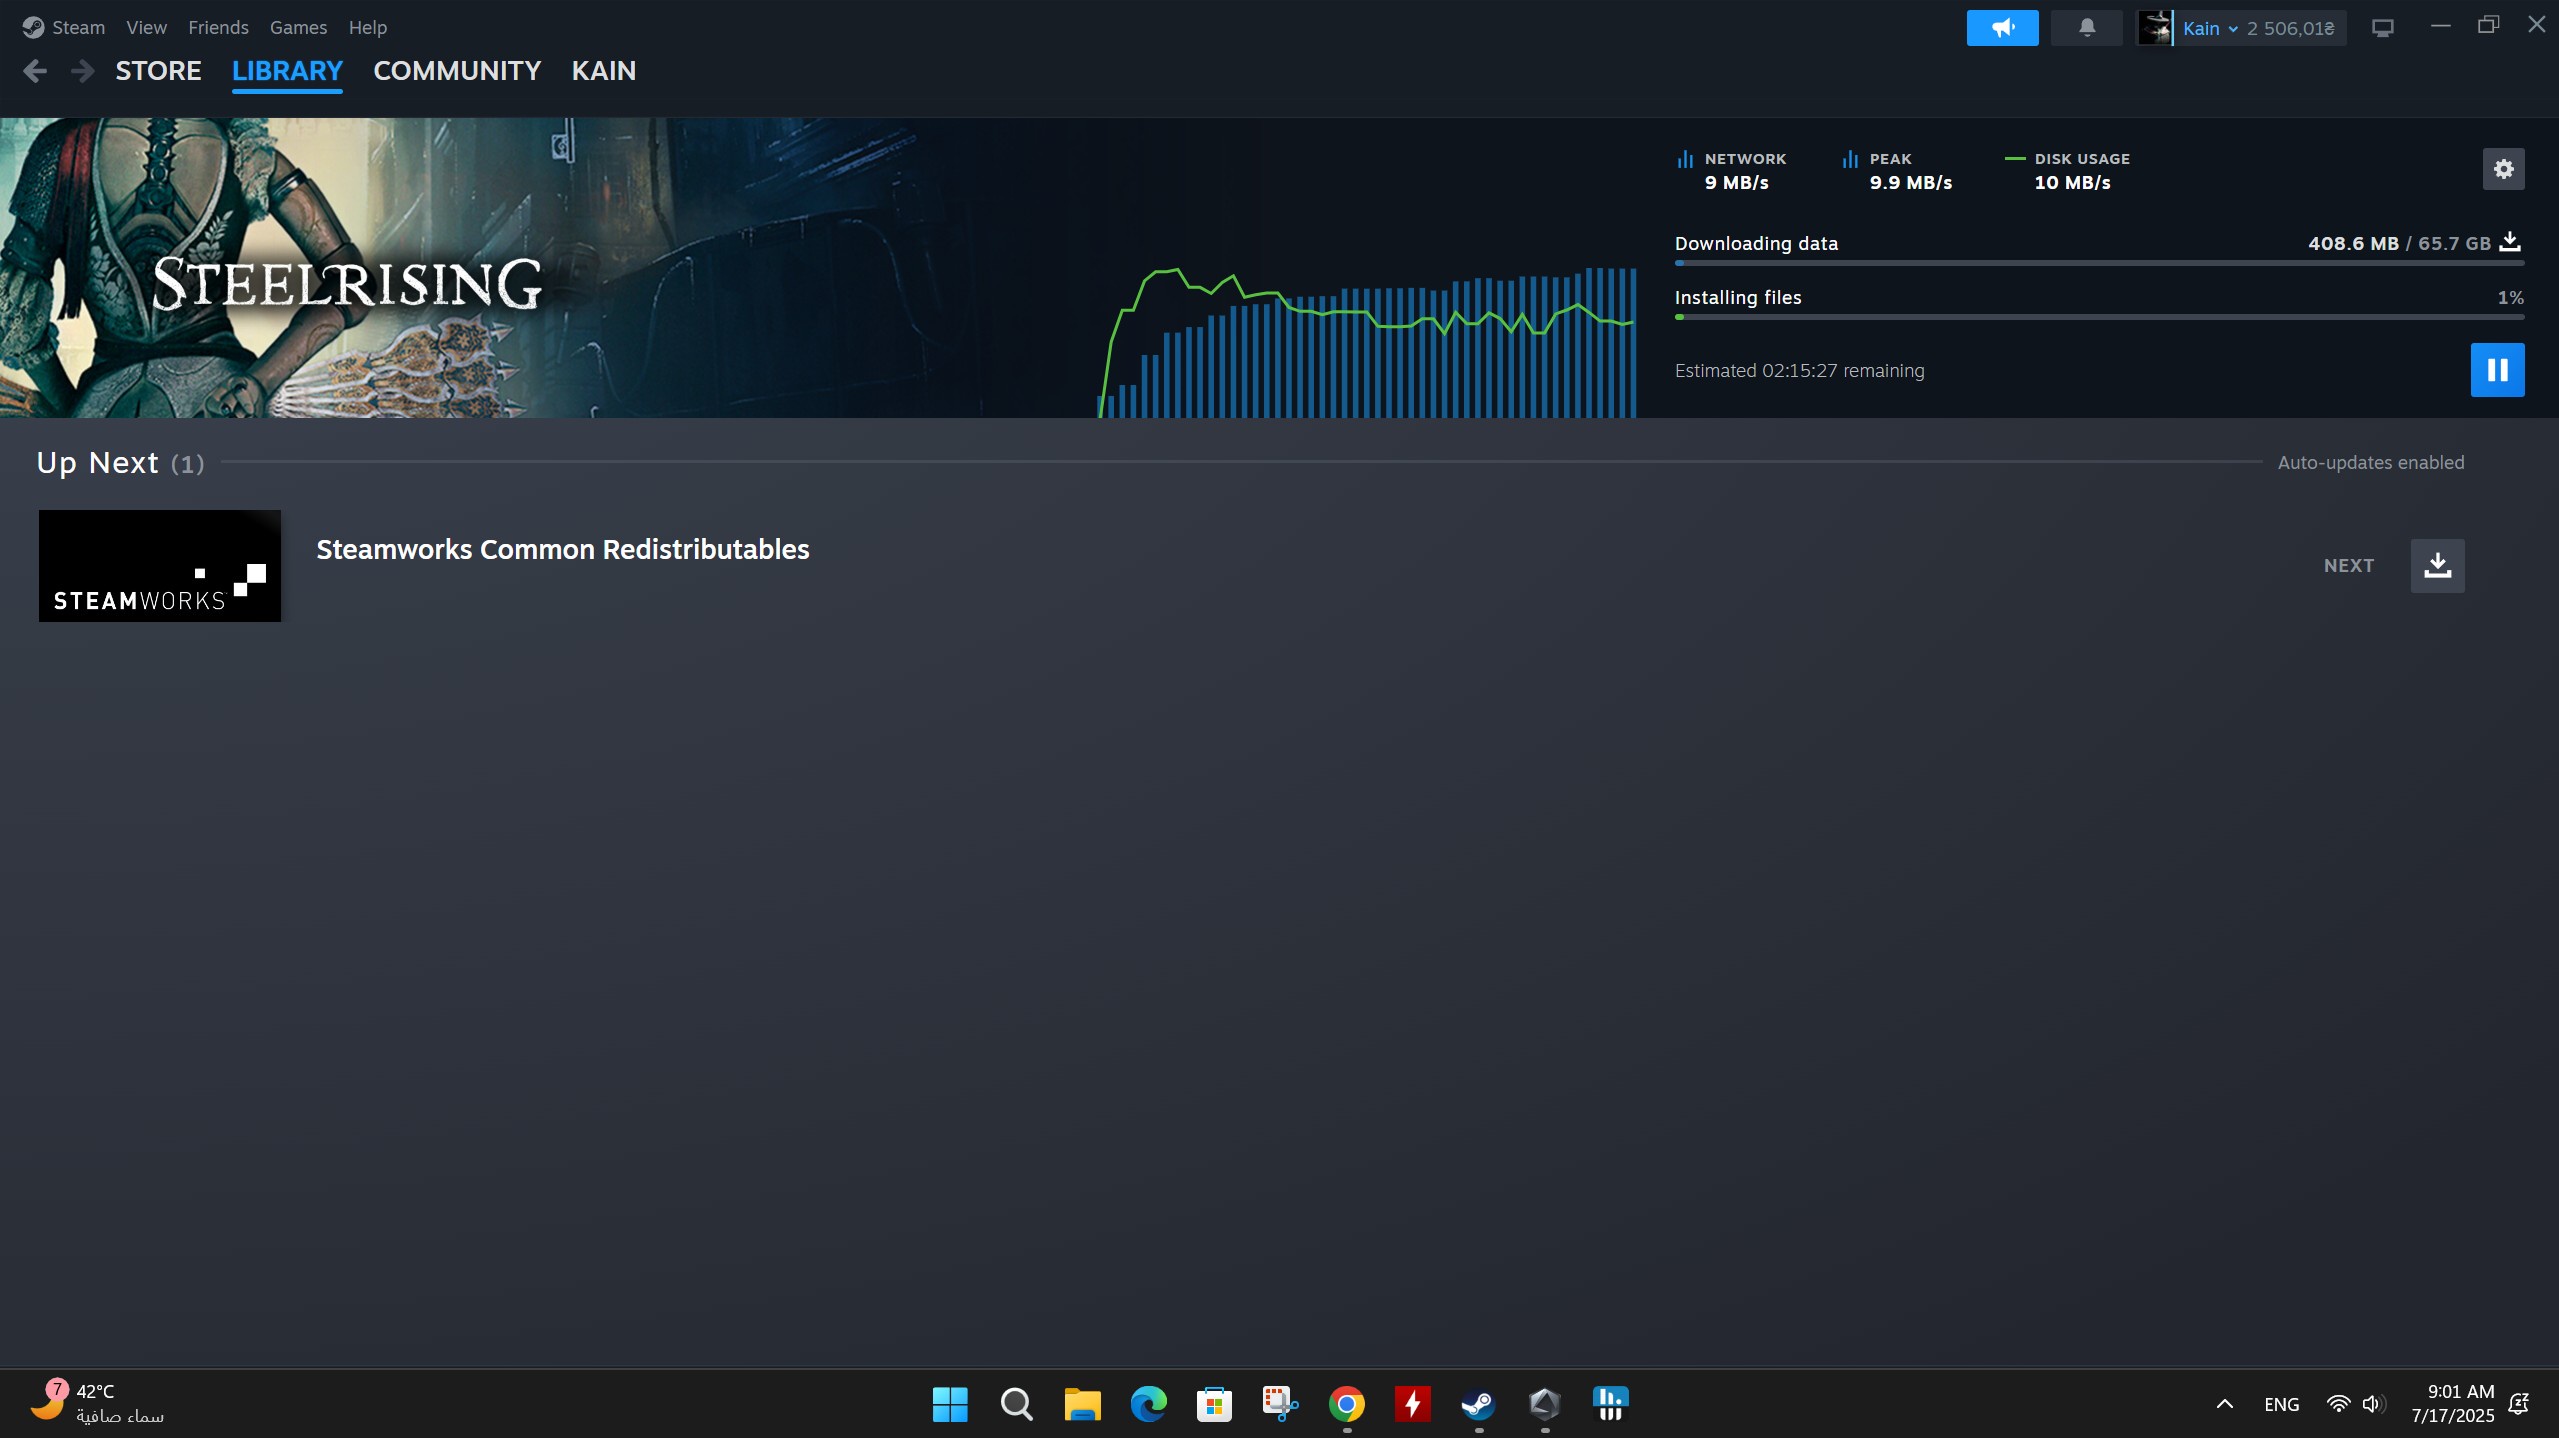Open the KAIN profile tab
The image size is (2559, 1438).
[603, 71]
